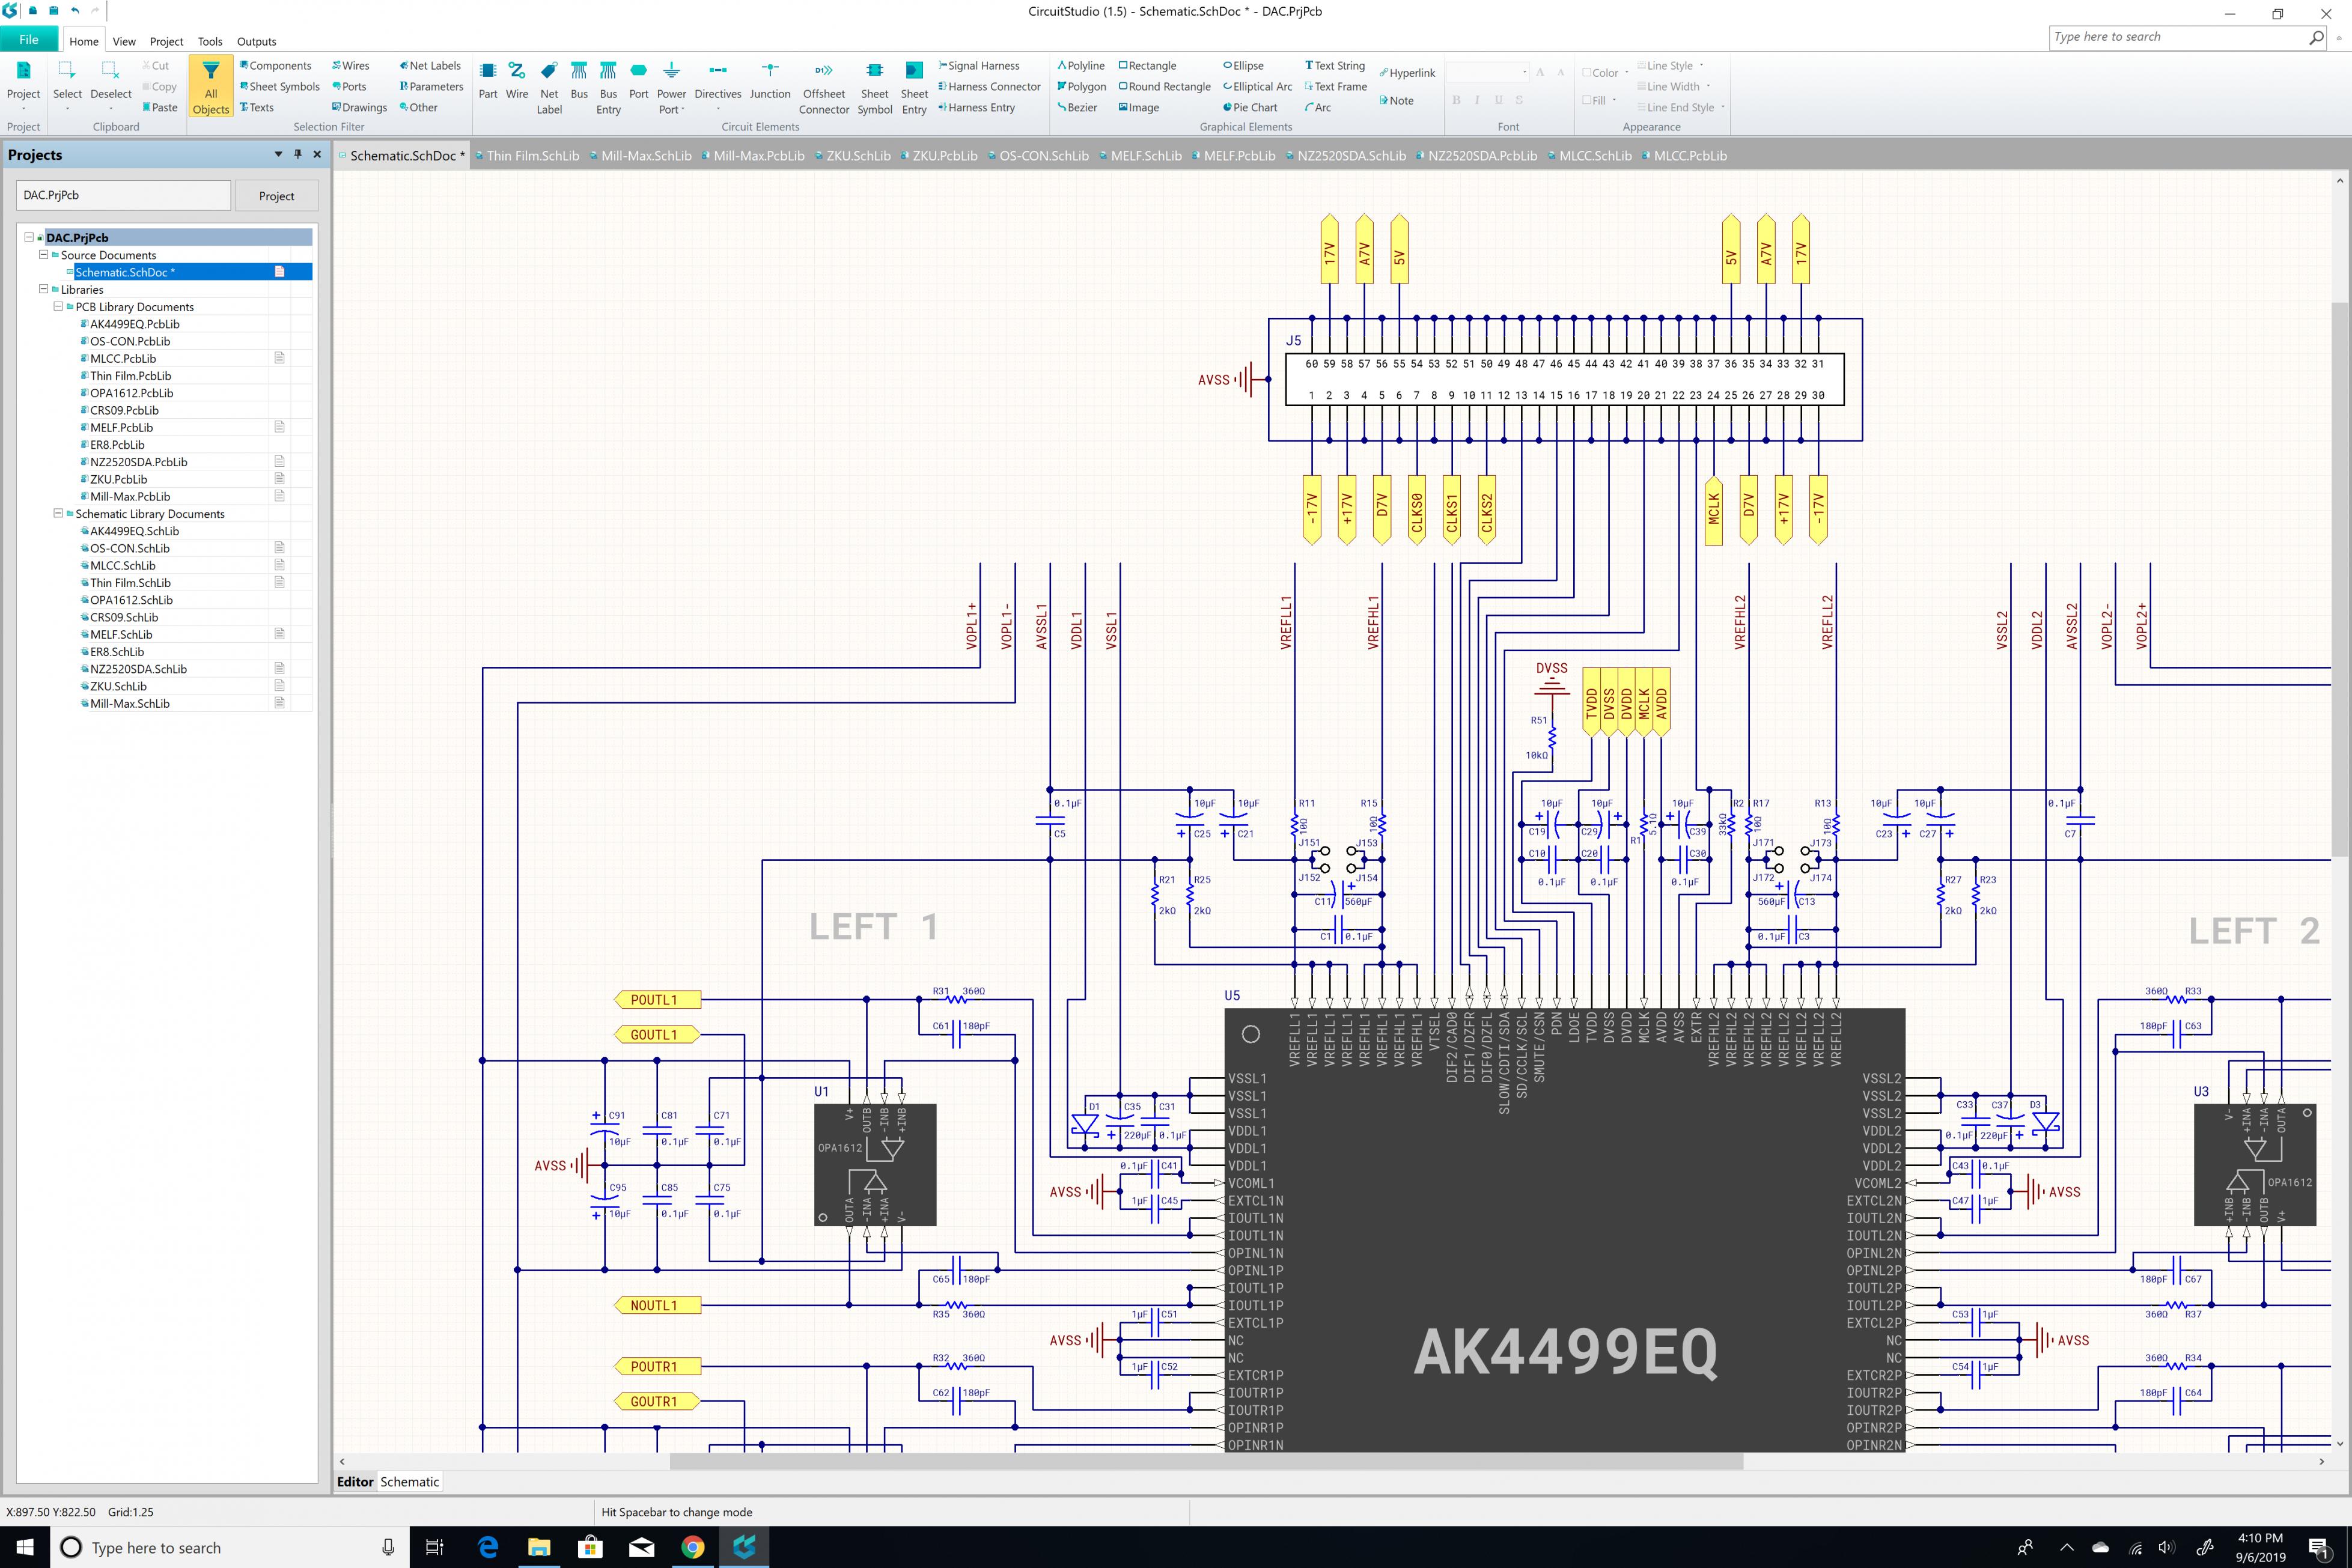The height and width of the screenshot is (1568, 2352).
Task: Click the Project button in Projects panel
Action: (x=276, y=196)
